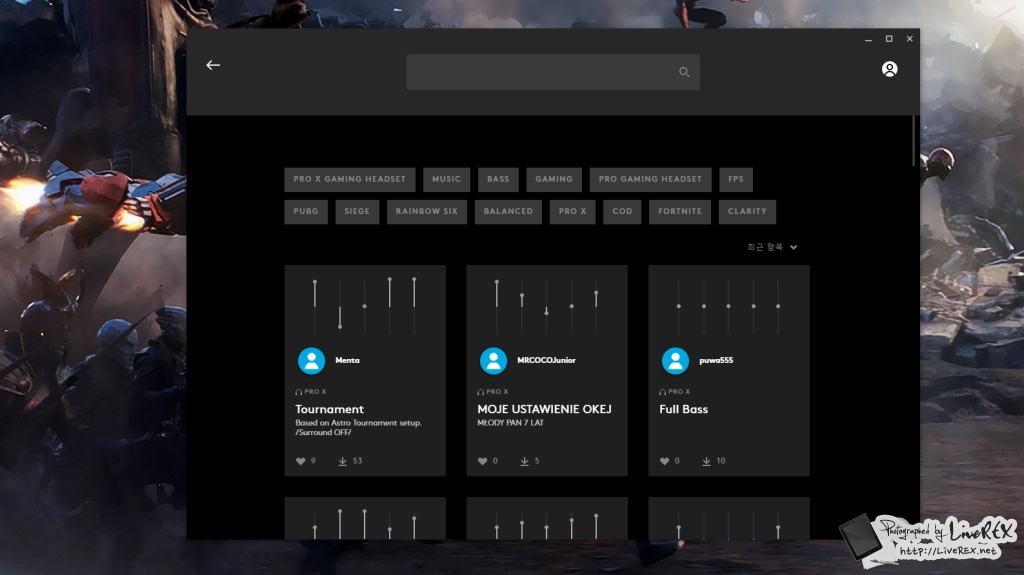Image resolution: width=1024 pixels, height=575 pixels.
Task: Click the Tournament card EQ preview
Action: tap(364, 304)
